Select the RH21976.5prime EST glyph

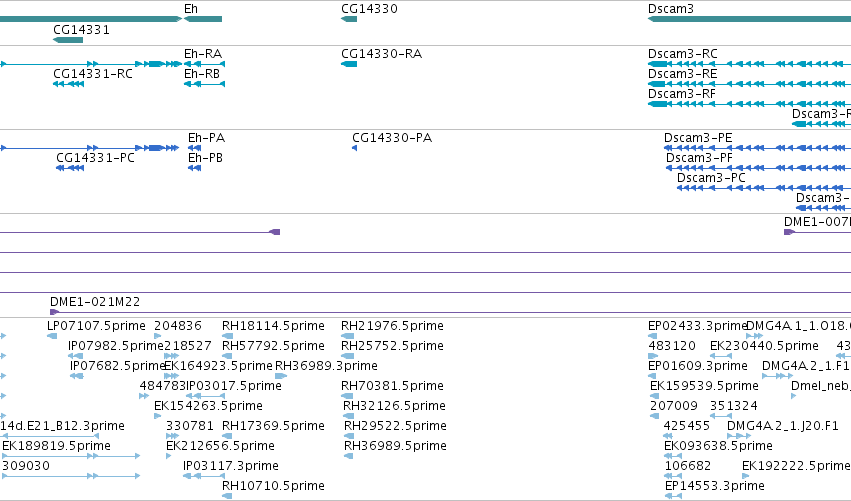point(347,336)
